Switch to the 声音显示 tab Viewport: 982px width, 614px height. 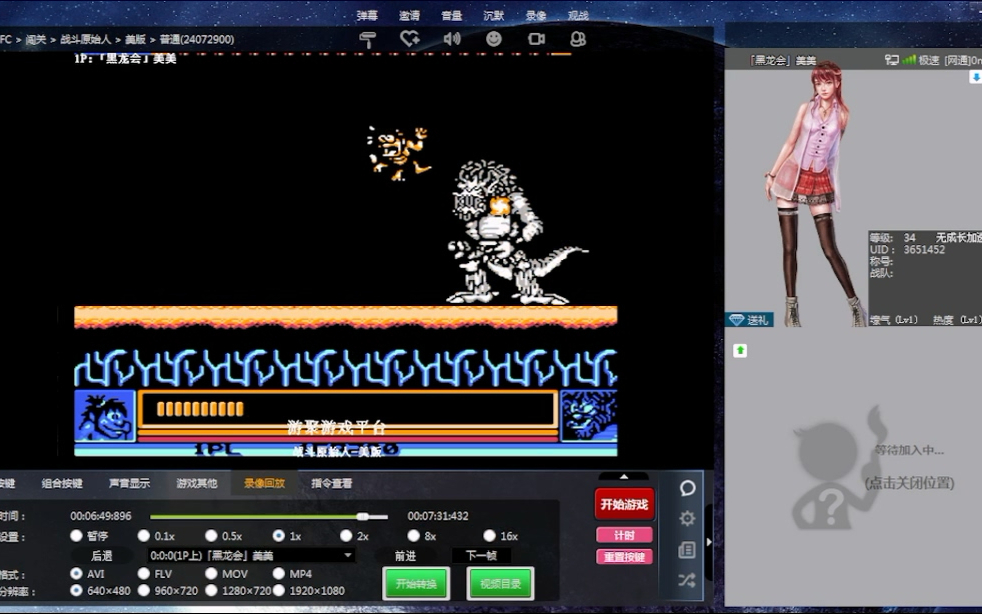point(130,483)
